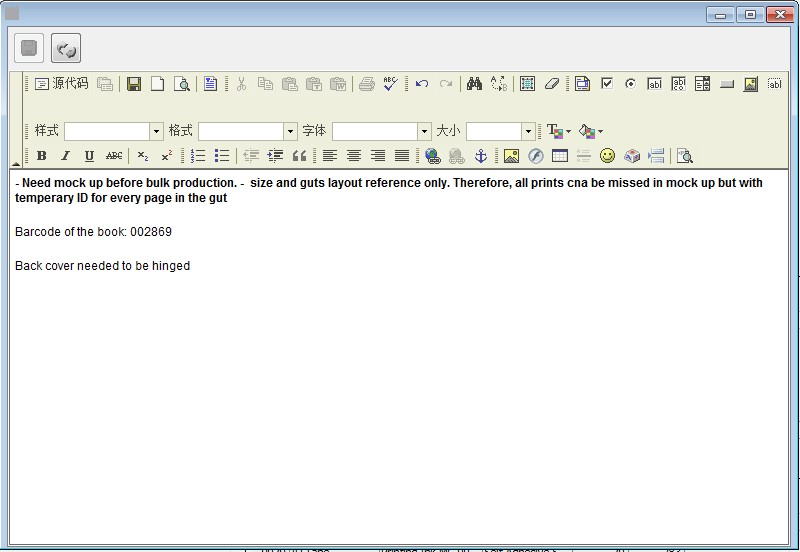This screenshot has height=552, width=800.
Task: Insert a page break
Action: pos(656,156)
